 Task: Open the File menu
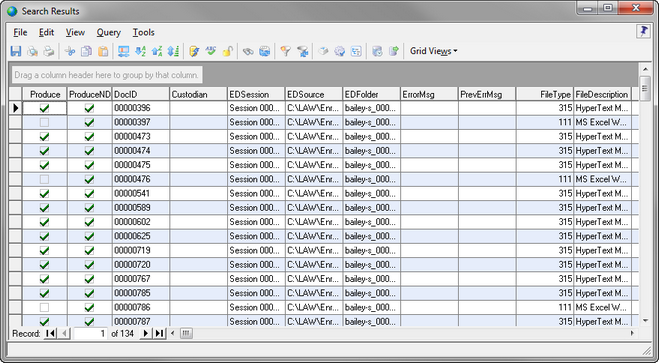point(20,32)
